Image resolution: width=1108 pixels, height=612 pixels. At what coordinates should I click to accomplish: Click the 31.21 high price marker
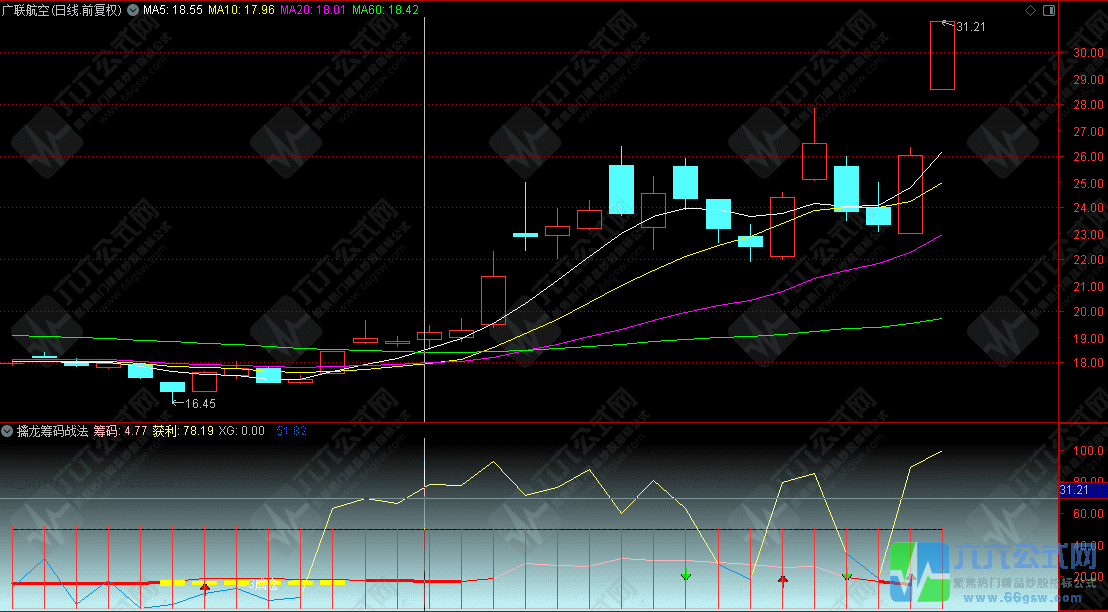pos(970,27)
